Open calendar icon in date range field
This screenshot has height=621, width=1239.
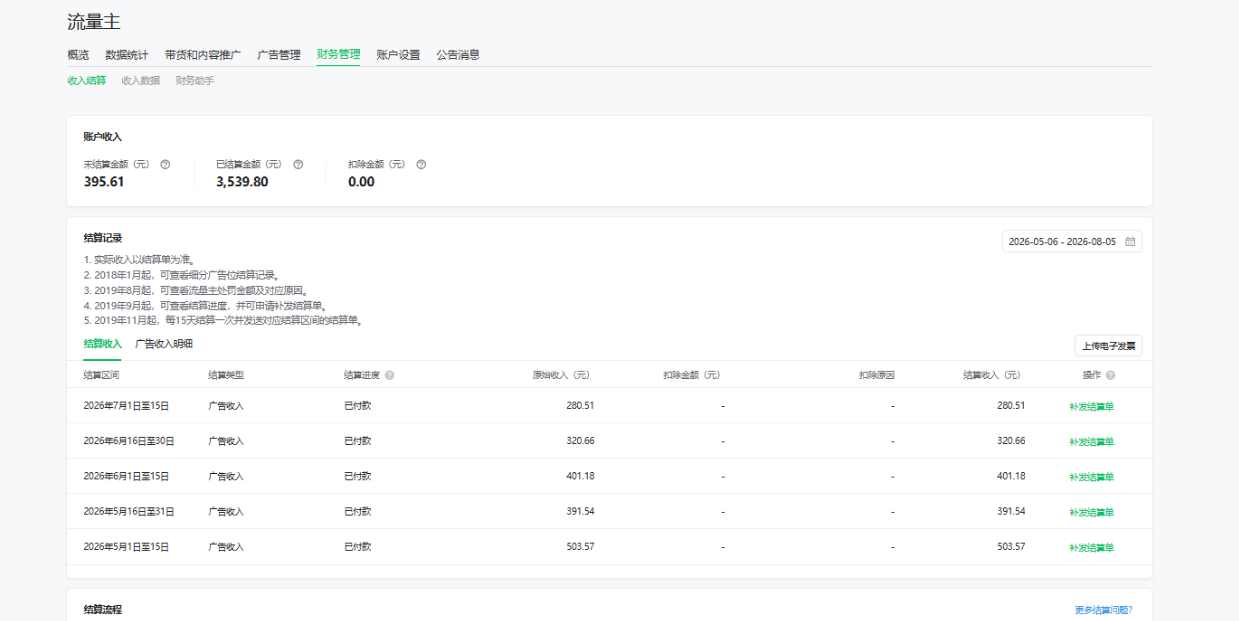coord(1130,241)
